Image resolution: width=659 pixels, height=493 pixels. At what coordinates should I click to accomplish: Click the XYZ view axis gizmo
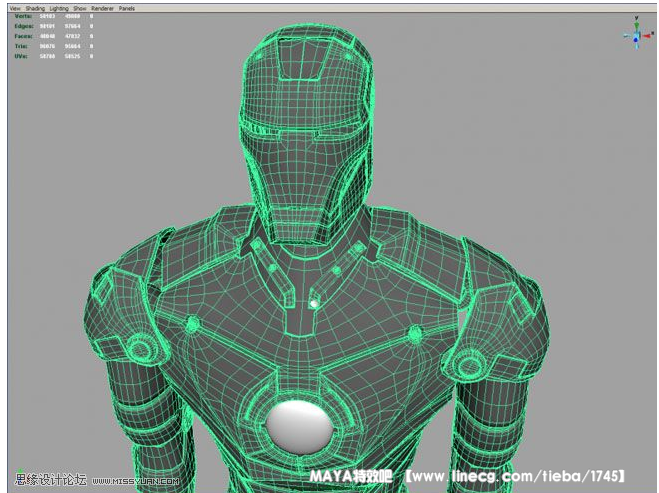638,33
